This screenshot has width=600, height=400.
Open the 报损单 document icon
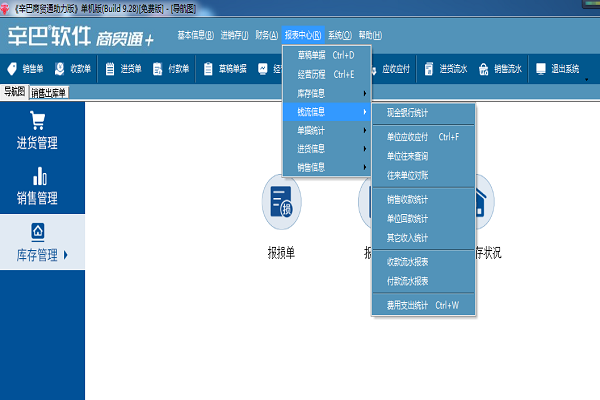[x=281, y=202]
